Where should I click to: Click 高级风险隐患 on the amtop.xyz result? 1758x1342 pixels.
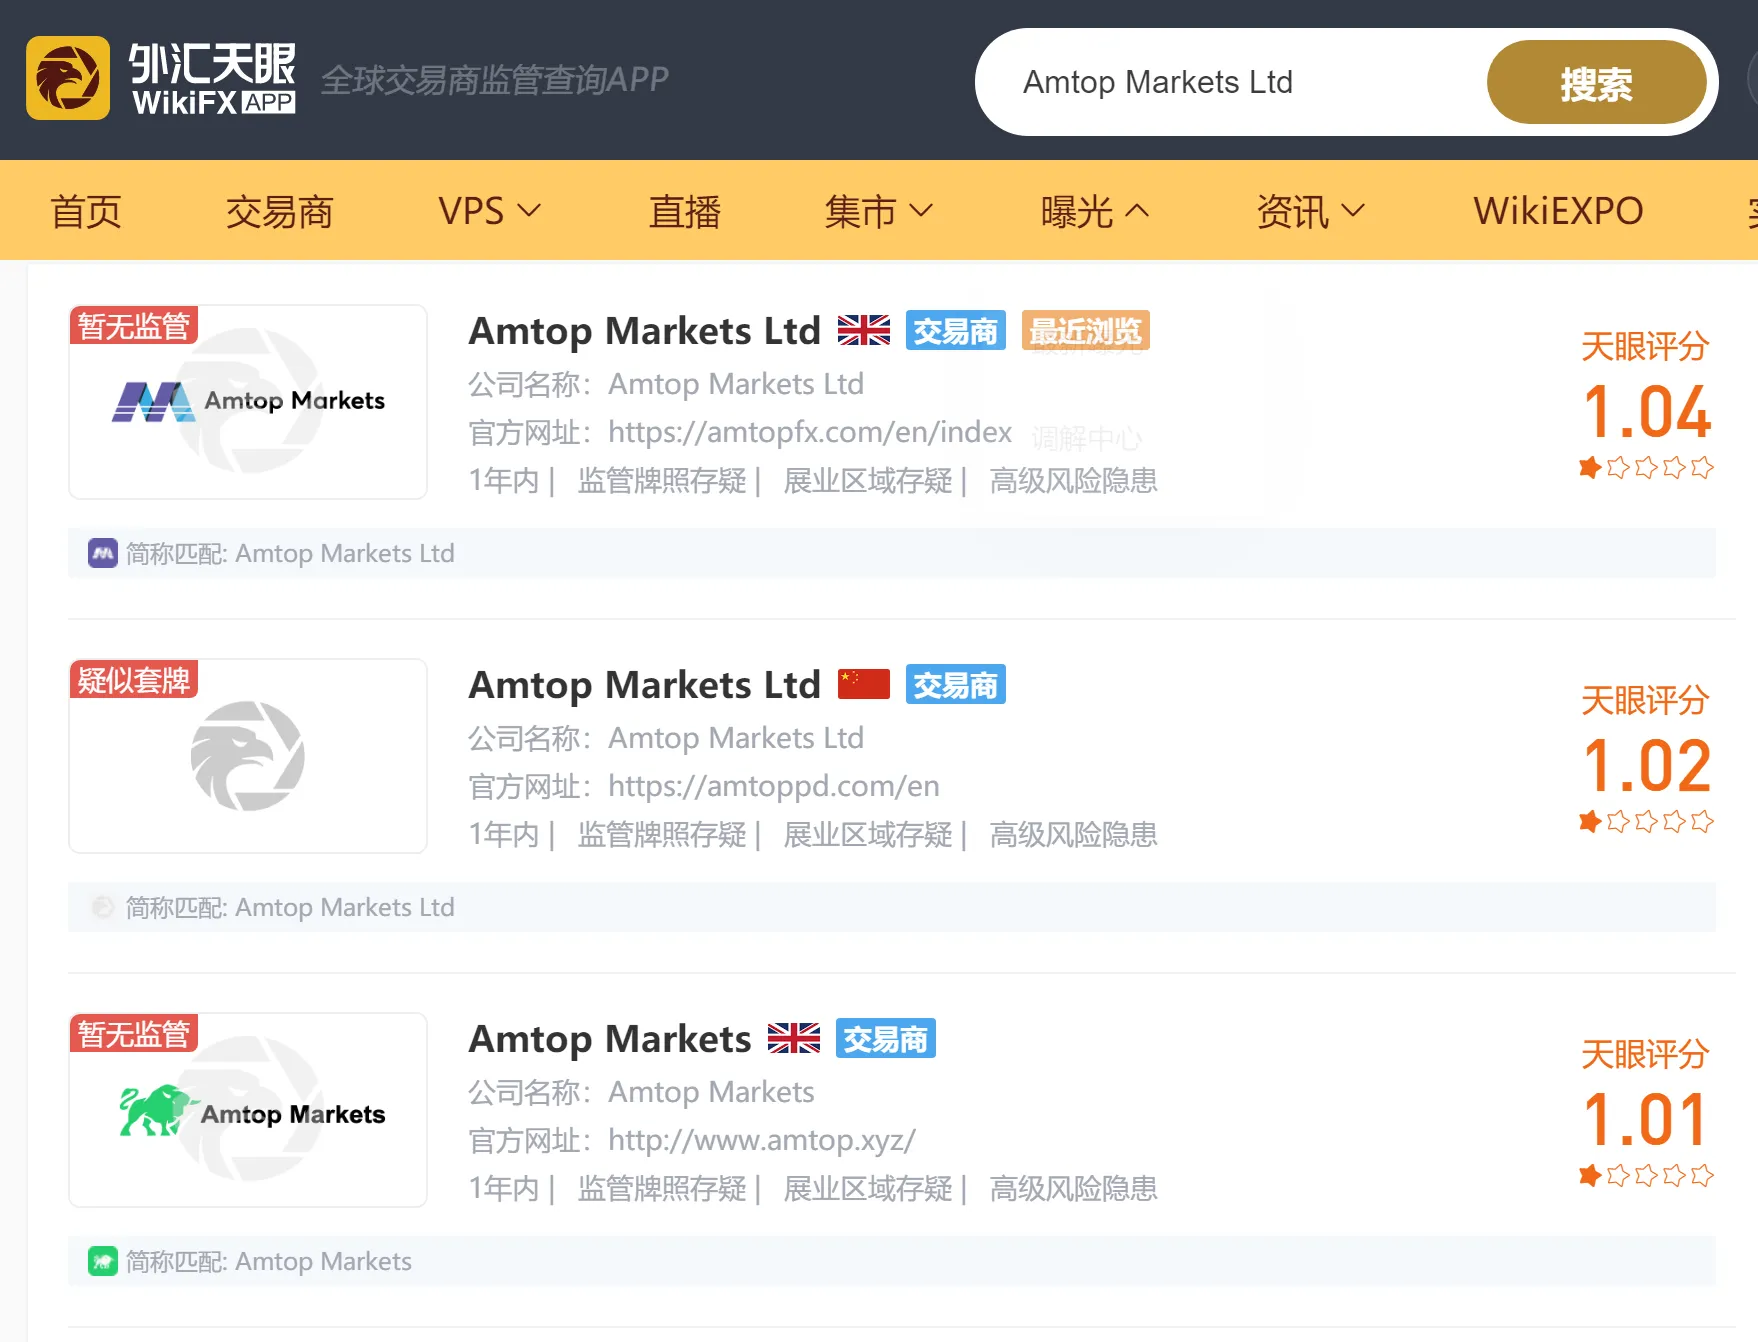click(1074, 1189)
